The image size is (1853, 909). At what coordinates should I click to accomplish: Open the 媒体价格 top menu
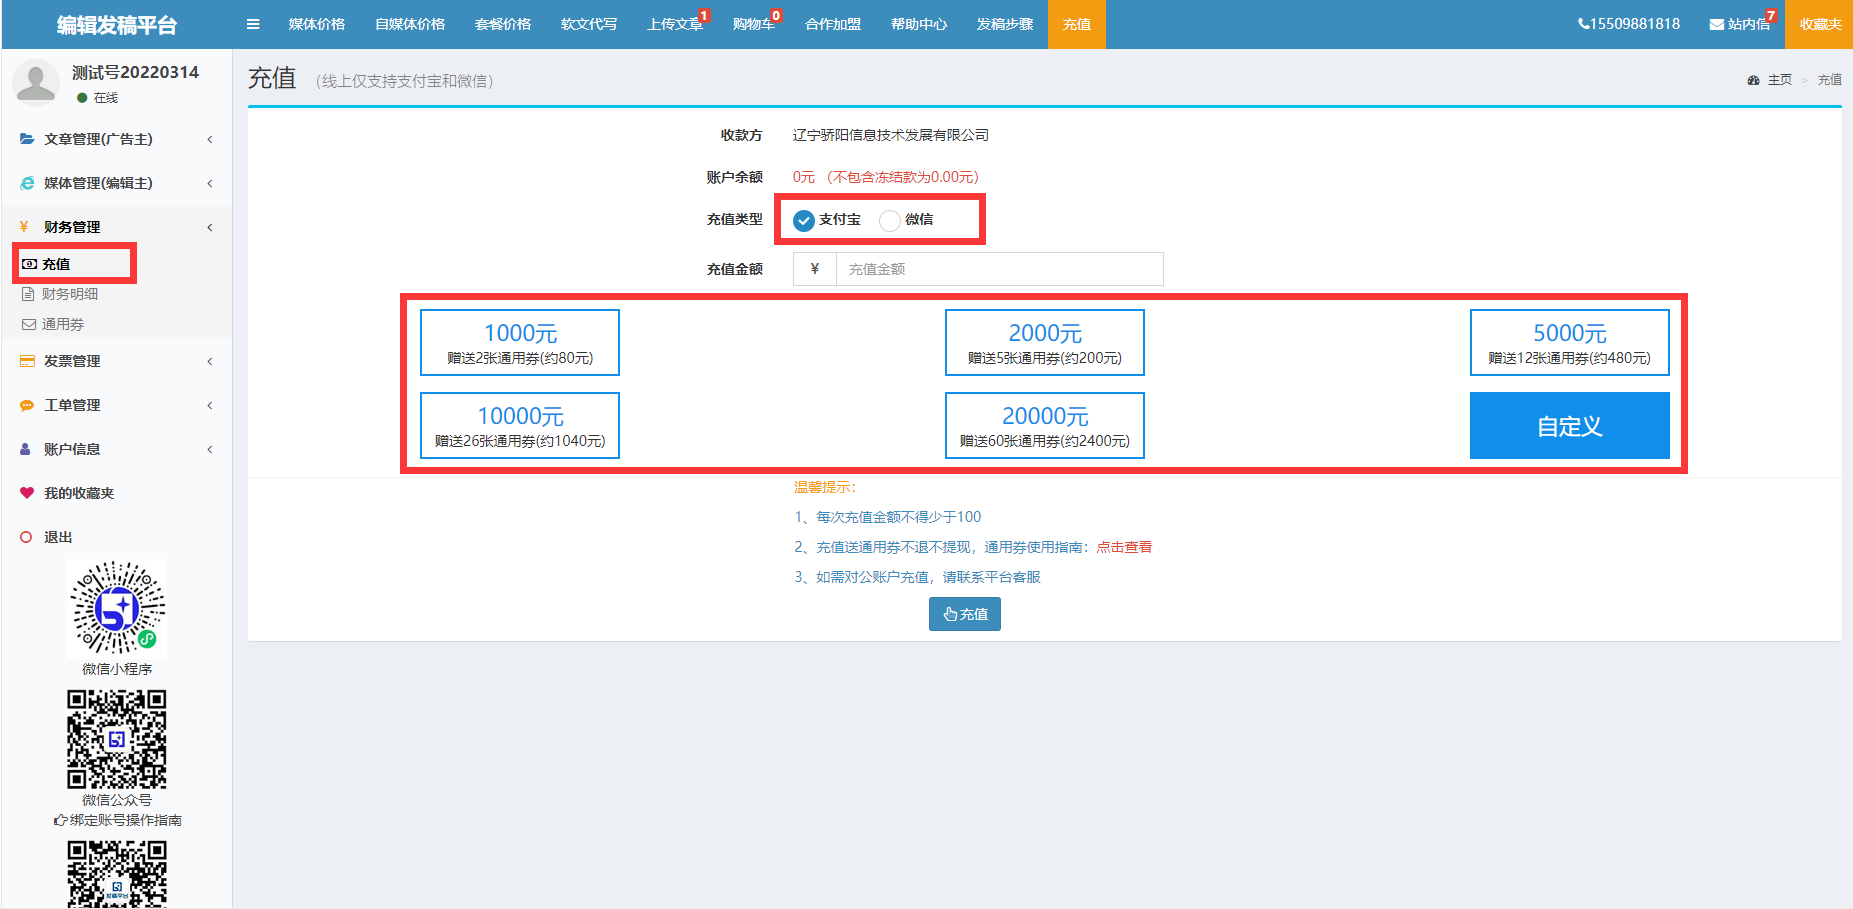point(316,24)
